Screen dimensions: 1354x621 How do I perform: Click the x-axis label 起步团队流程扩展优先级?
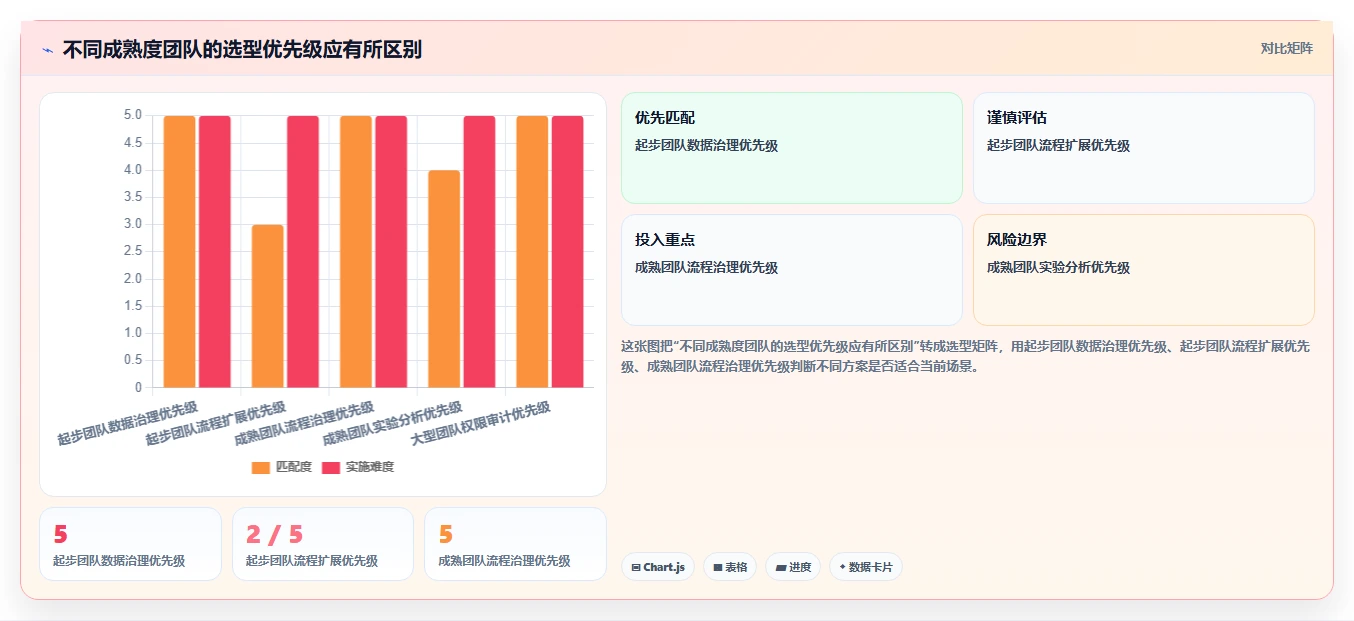[216, 423]
